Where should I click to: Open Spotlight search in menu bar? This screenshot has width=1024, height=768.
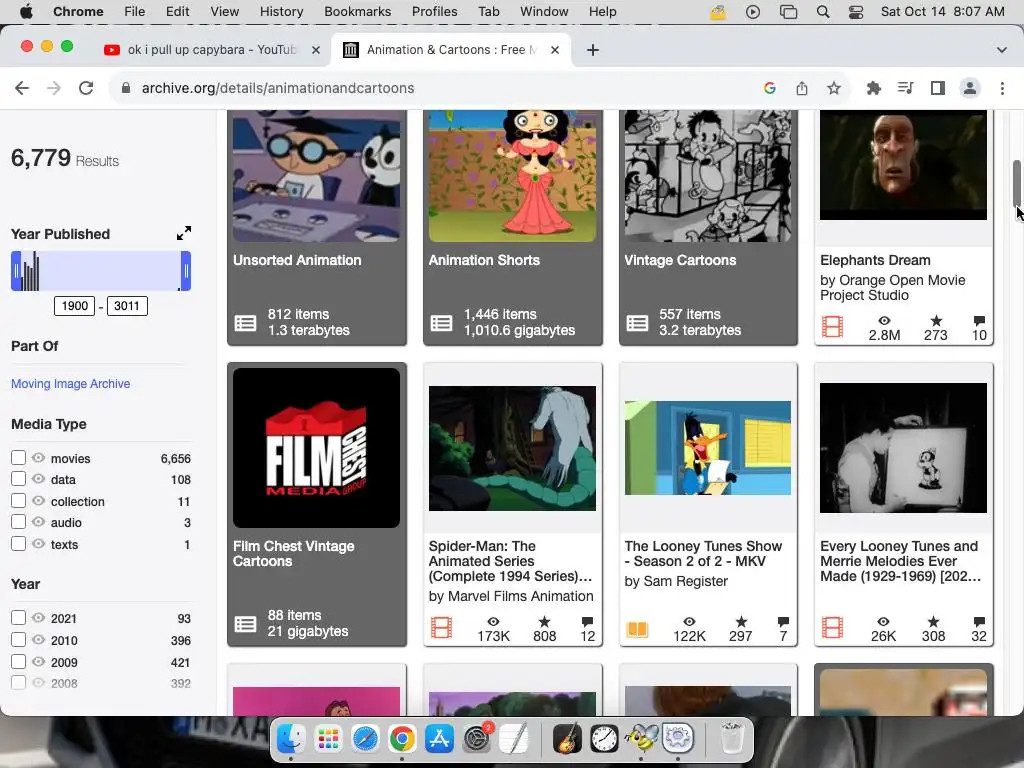click(x=823, y=12)
